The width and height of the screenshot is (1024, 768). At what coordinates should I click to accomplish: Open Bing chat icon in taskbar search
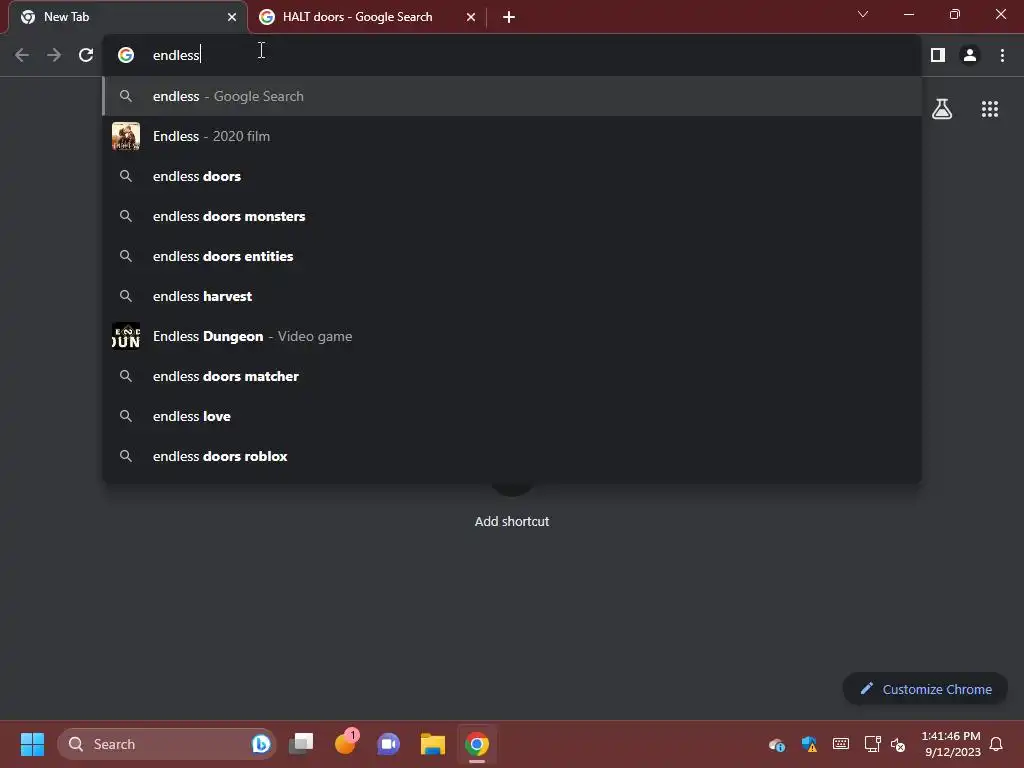[x=261, y=744]
